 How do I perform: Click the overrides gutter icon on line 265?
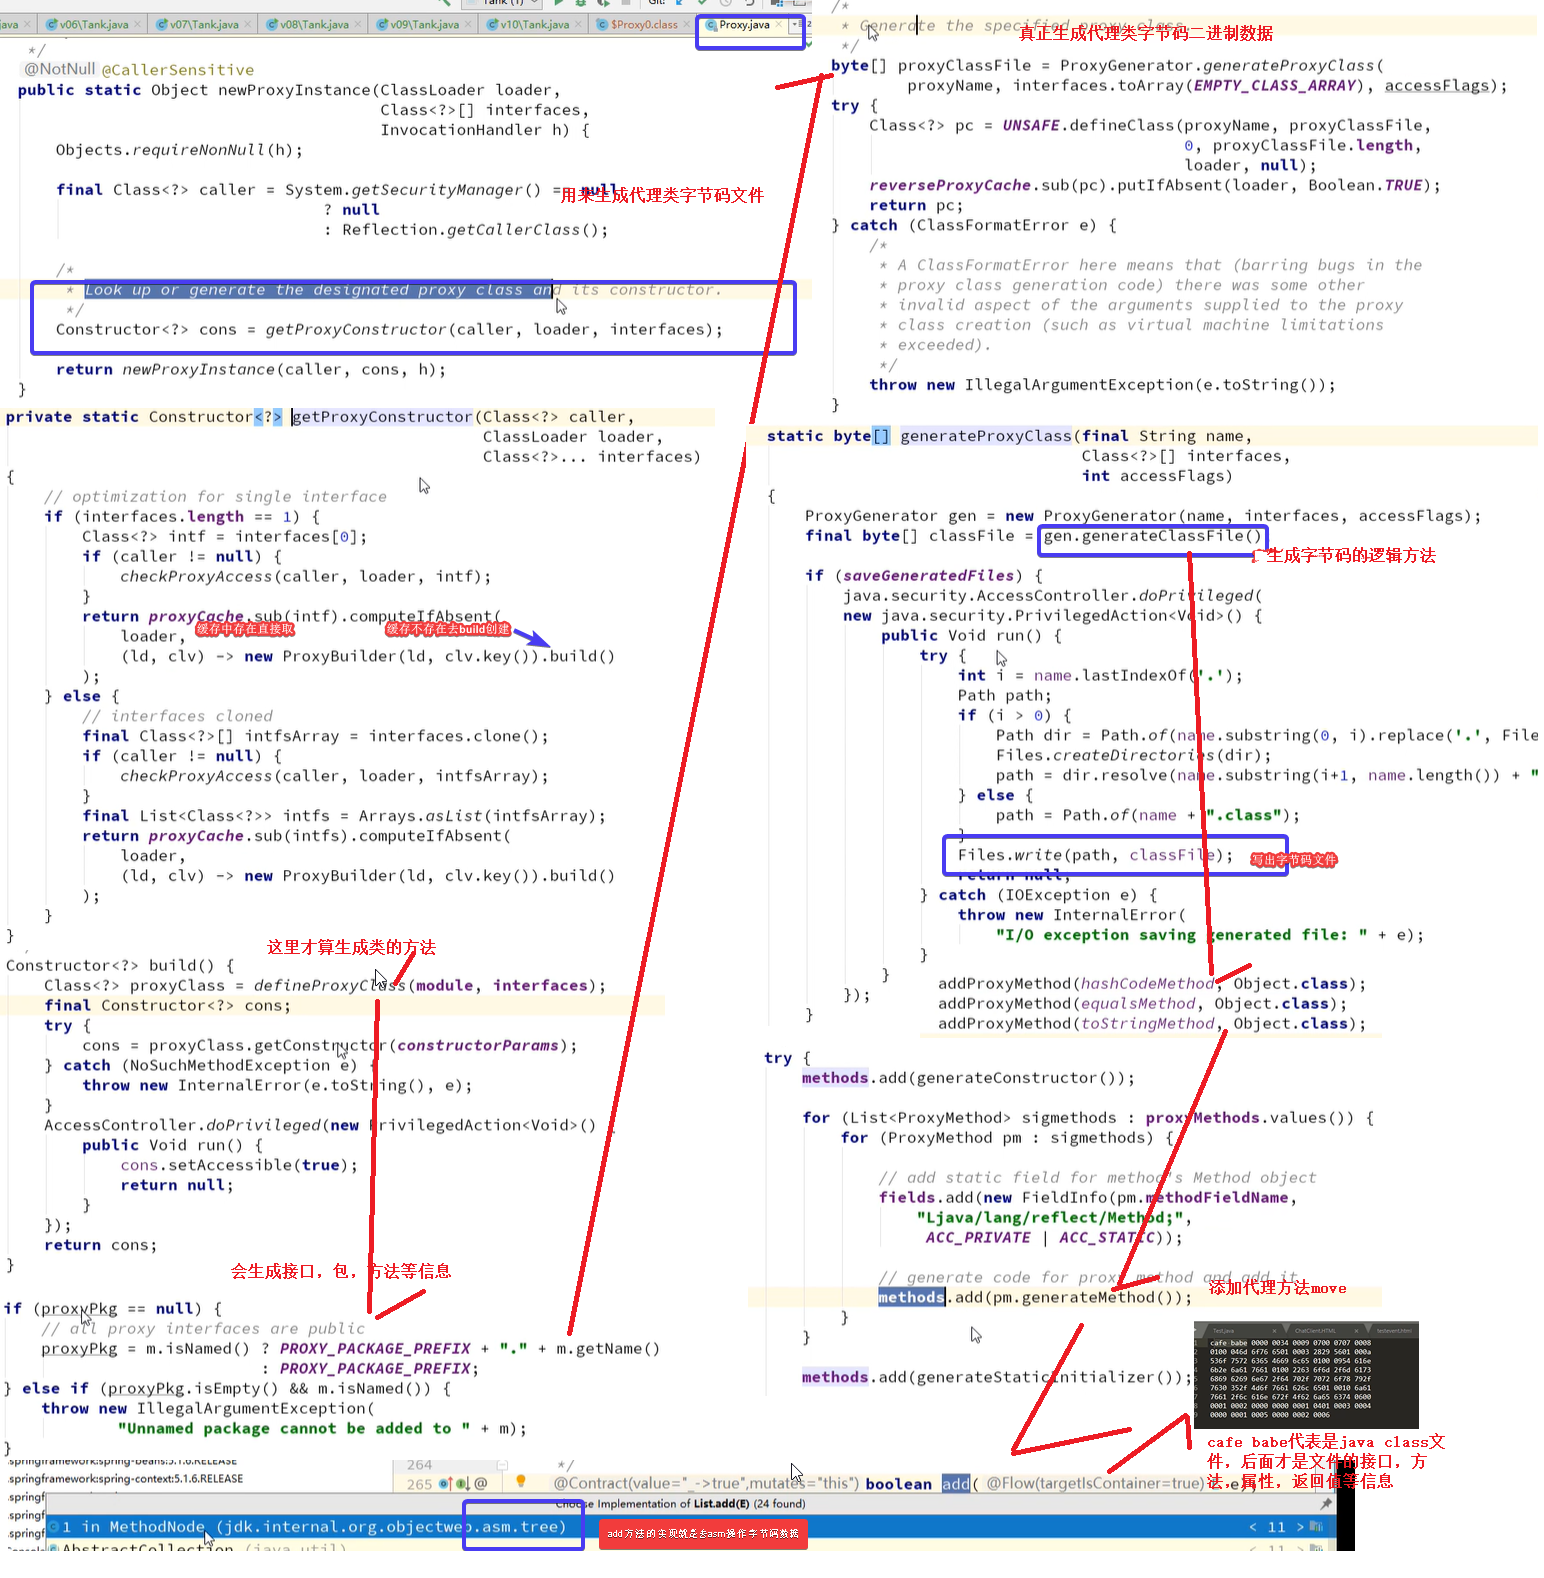point(445,1483)
